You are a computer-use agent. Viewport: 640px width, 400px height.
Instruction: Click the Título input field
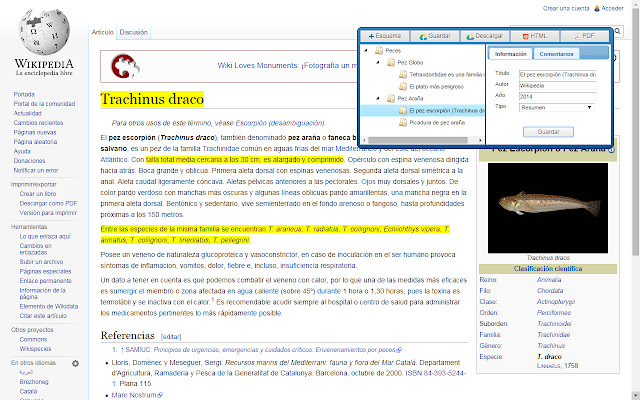(x=557, y=74)
